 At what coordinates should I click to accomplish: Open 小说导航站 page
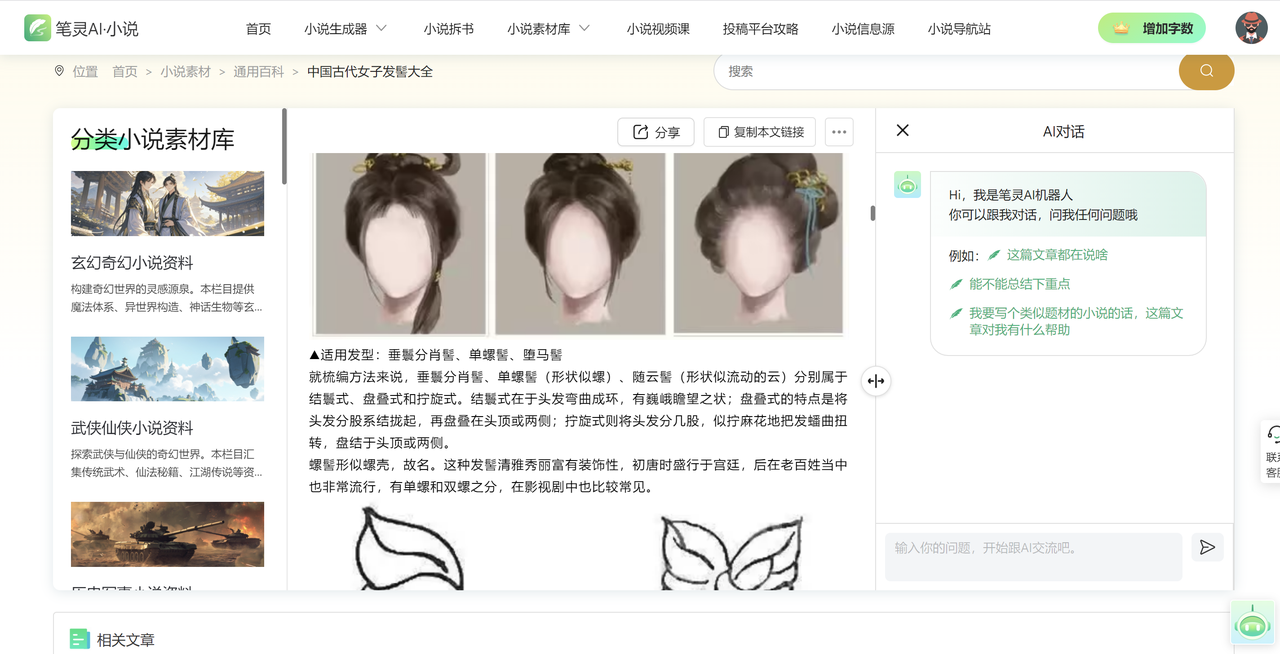(958, 29)
